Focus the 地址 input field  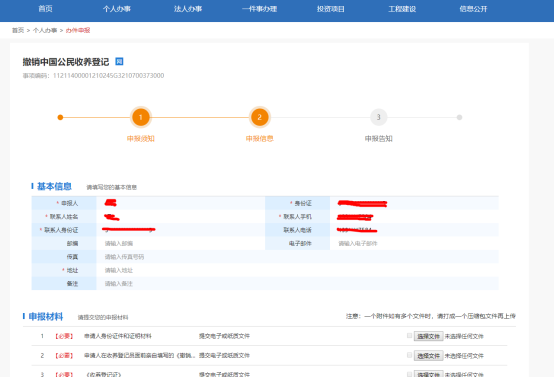pos(297,270)
